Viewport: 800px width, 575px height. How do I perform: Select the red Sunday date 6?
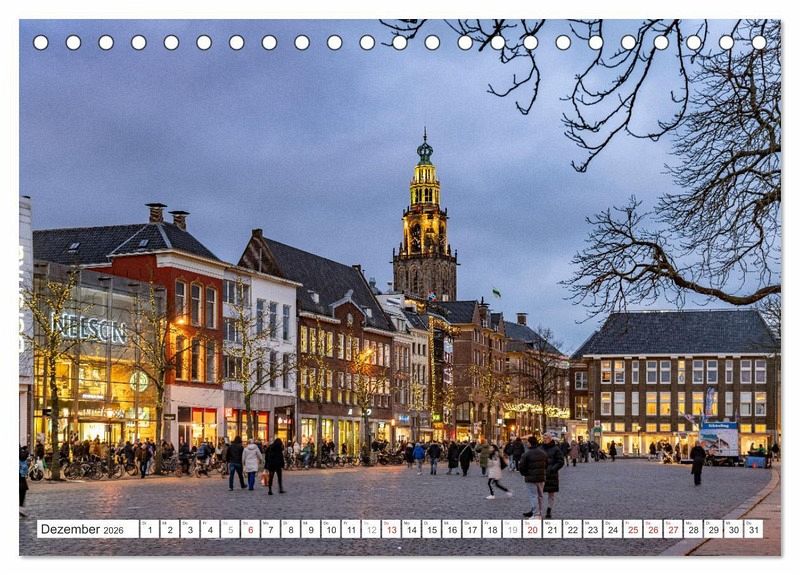250,529
